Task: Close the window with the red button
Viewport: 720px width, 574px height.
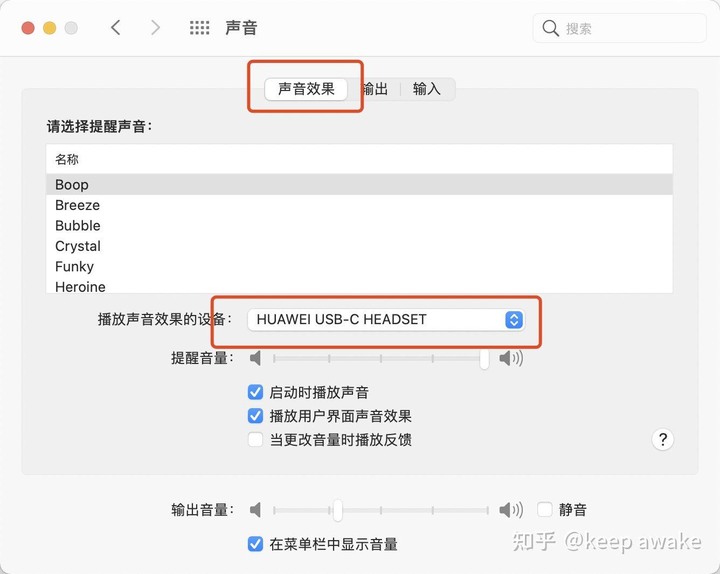Action: (28, 28)
